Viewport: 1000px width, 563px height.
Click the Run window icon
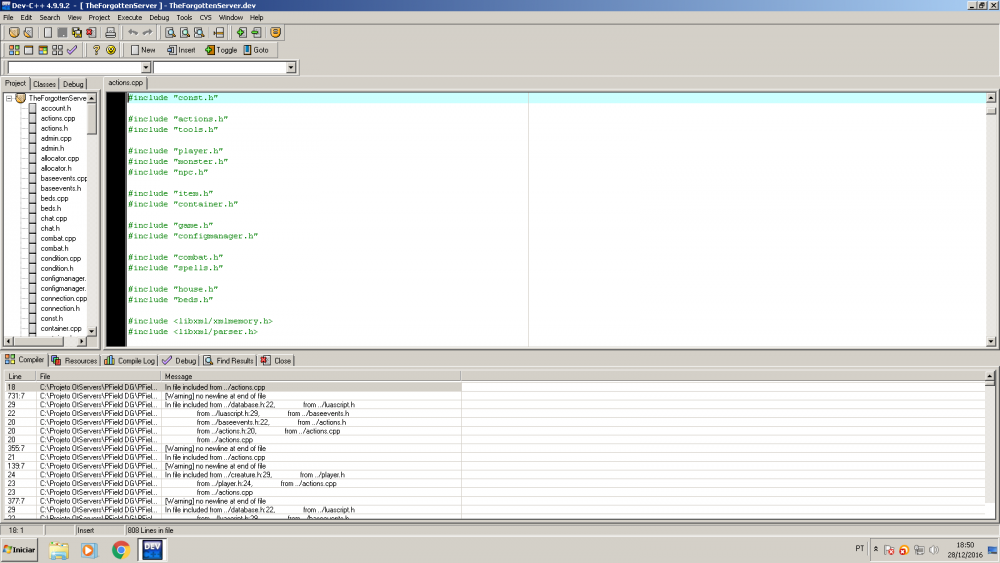pyautogui.click(x=29, y=50)
